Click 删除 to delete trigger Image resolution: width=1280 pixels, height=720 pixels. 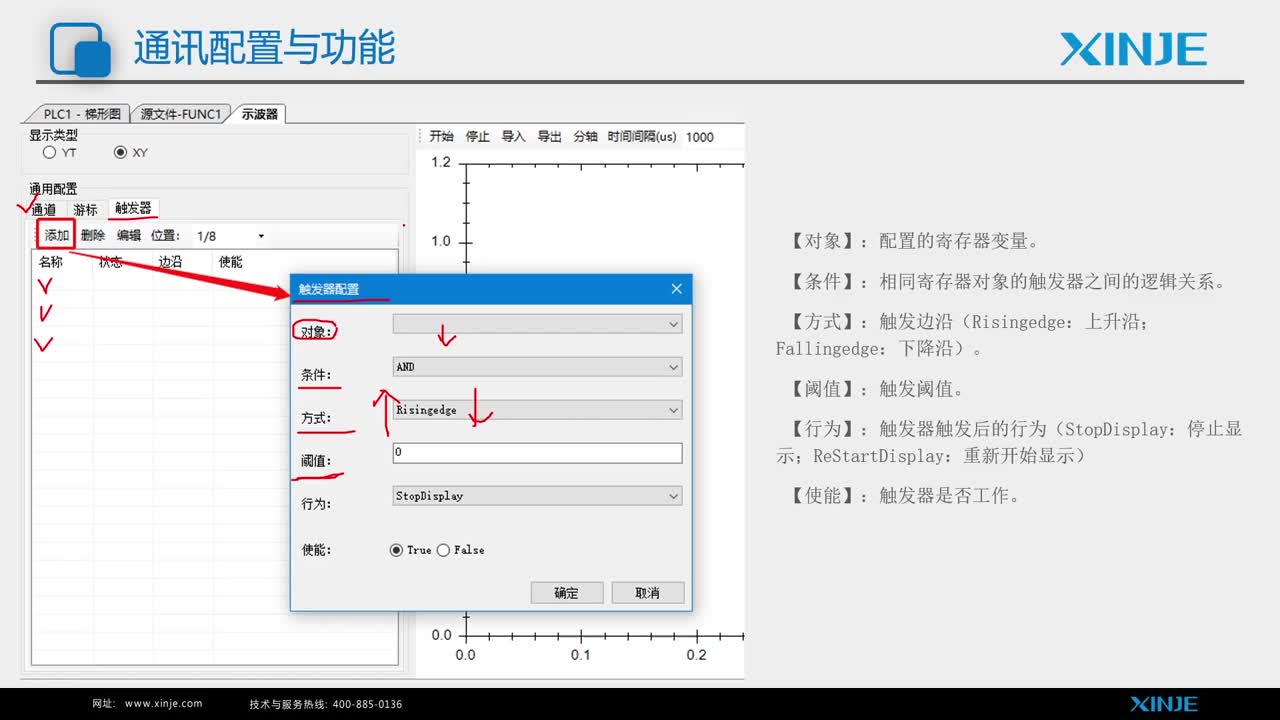point(93,236)
